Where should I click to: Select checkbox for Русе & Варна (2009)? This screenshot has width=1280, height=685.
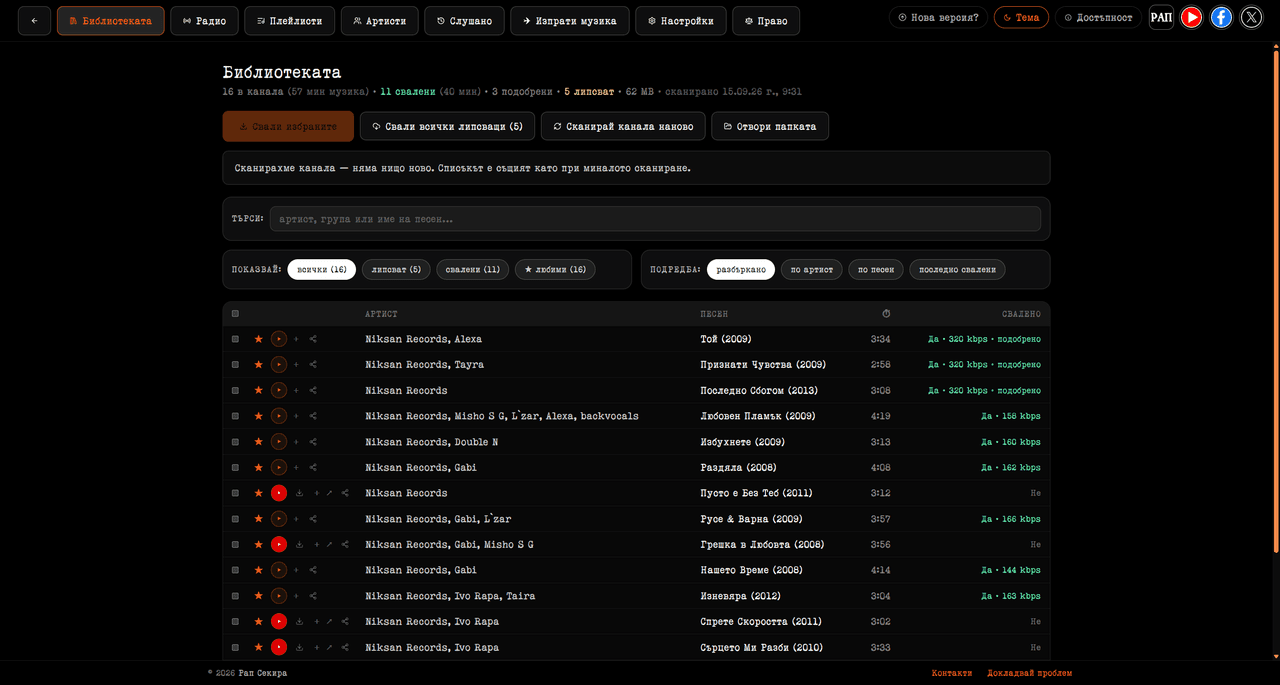(x=235, y=519)
